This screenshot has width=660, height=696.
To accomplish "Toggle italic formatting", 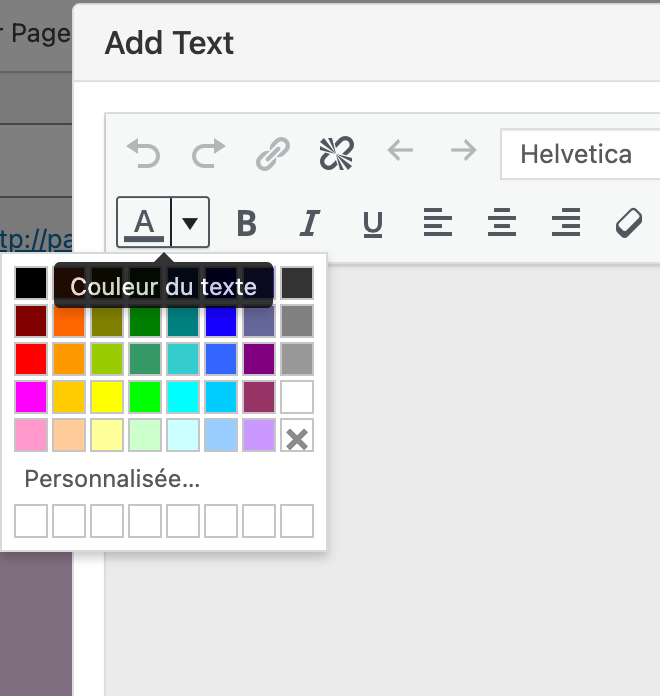I will 310,222.
